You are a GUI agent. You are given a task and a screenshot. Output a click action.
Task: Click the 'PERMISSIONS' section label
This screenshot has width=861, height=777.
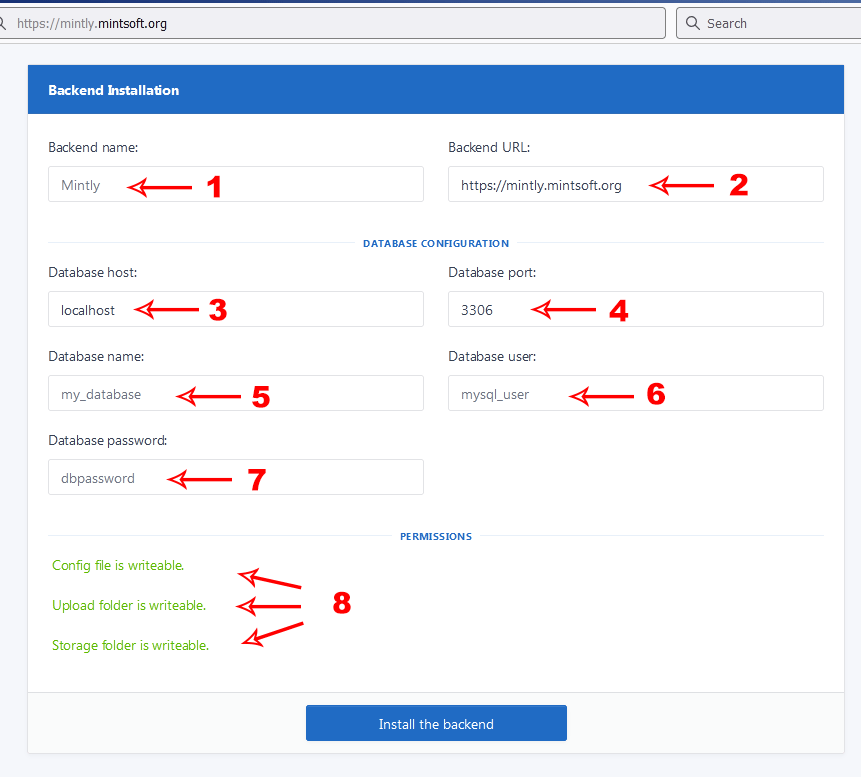436,536
